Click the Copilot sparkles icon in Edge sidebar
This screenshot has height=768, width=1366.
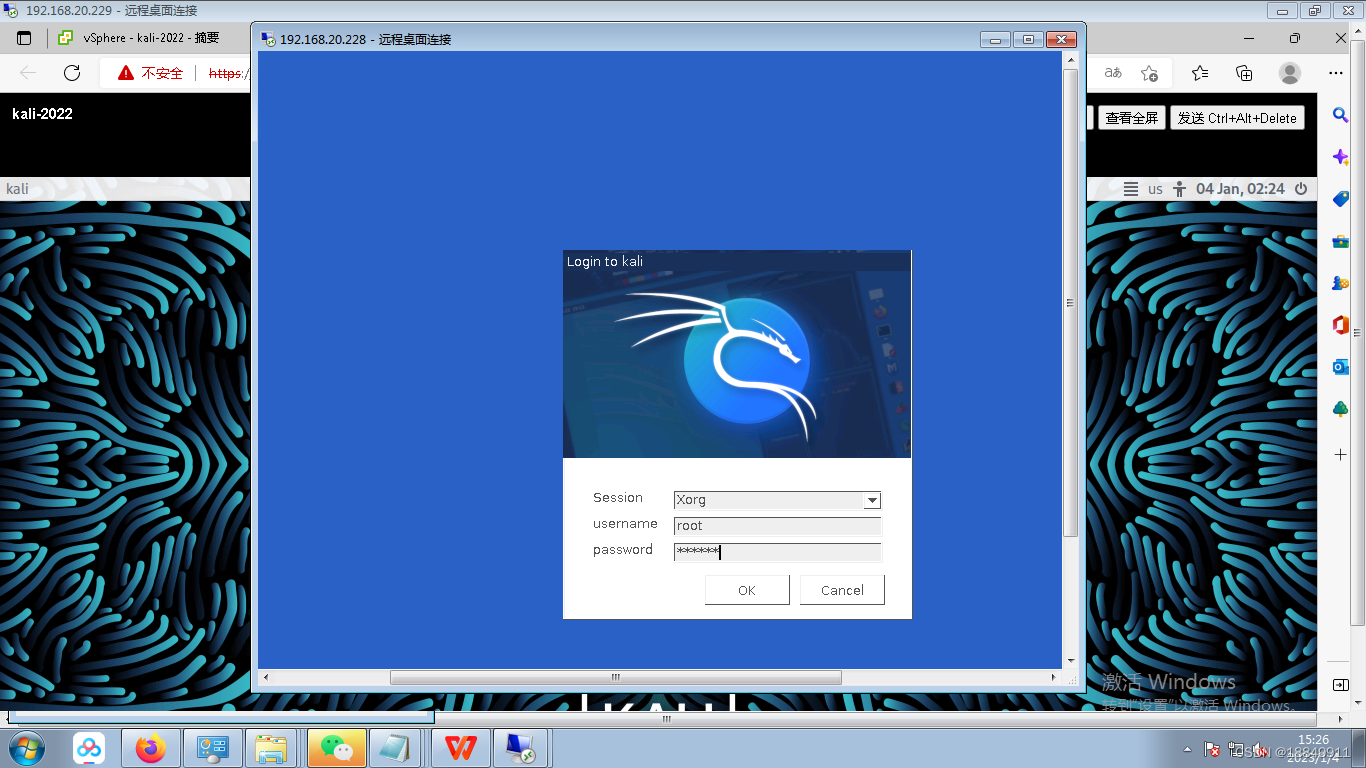pyautogui.click(x=1339, y=156)
